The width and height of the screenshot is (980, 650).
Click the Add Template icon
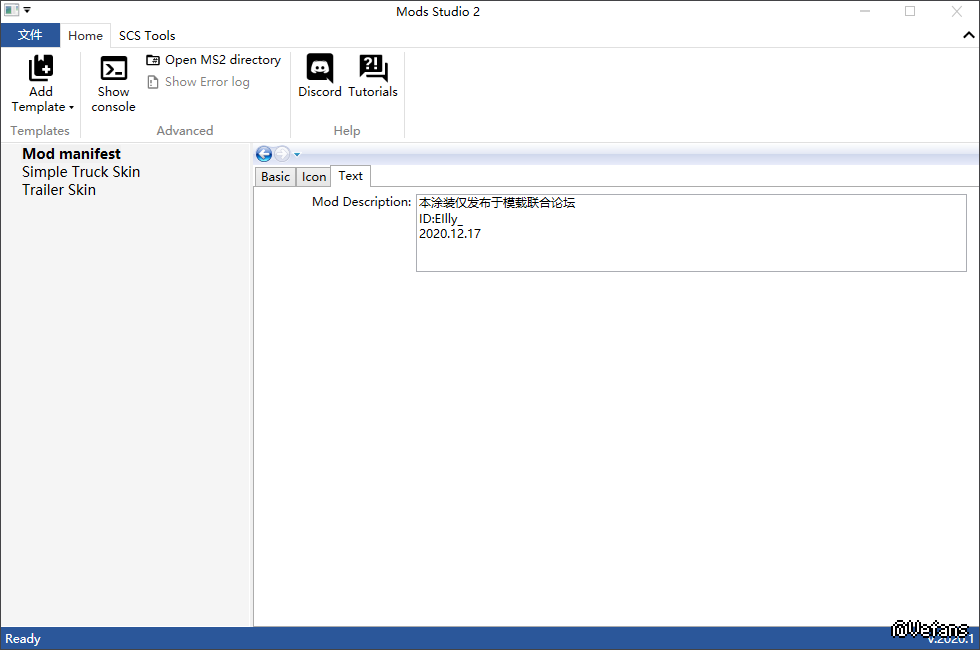(41, 68)
